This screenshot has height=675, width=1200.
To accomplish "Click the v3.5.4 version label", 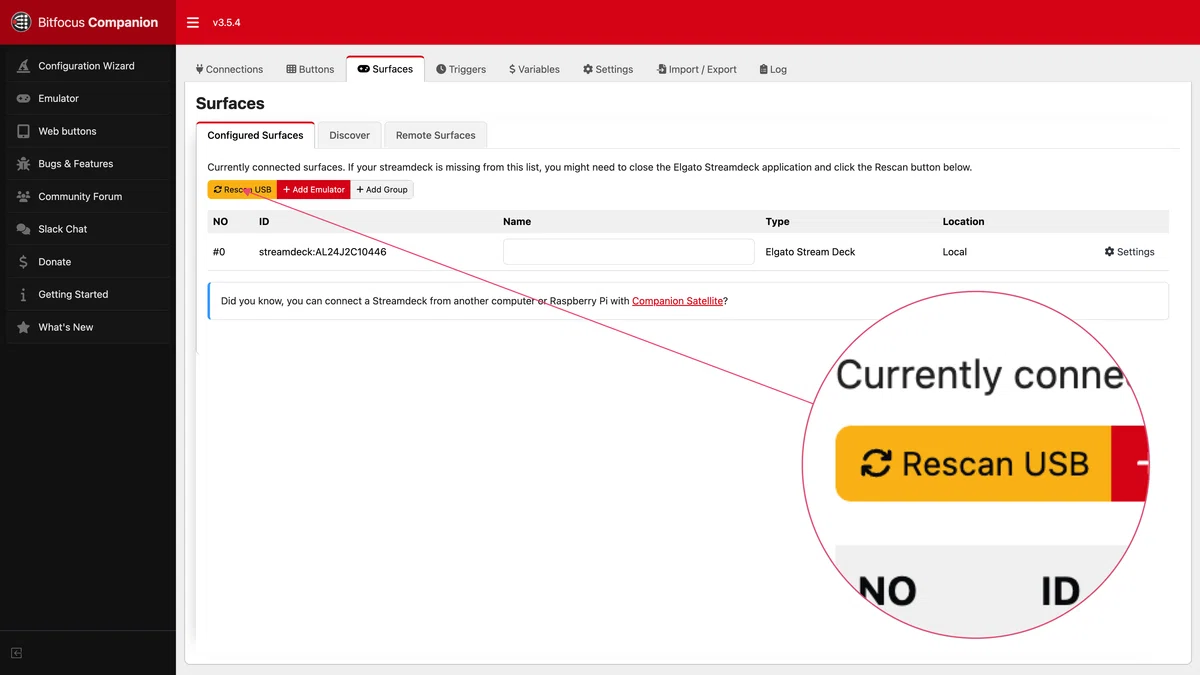I will 227,23.
